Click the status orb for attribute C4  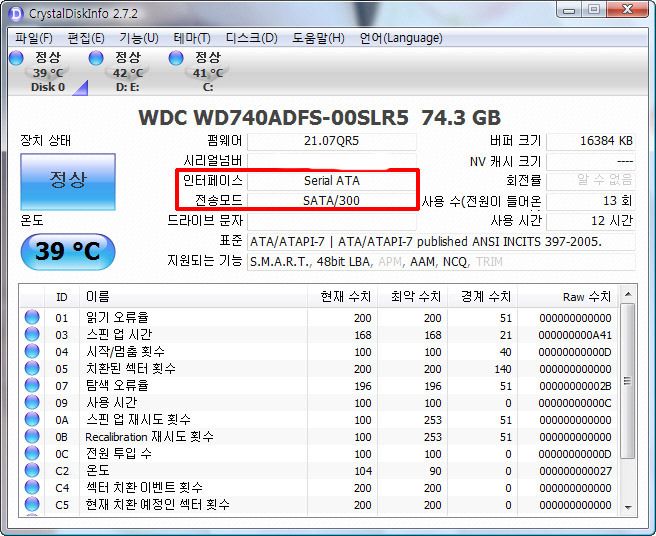pyautogui.click(x=32, y=487)
